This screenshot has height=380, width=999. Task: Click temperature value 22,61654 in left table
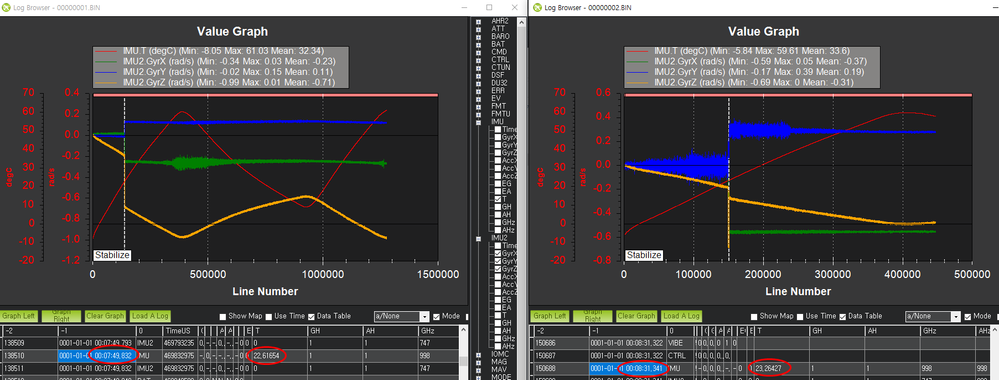(x=267, y=355)
